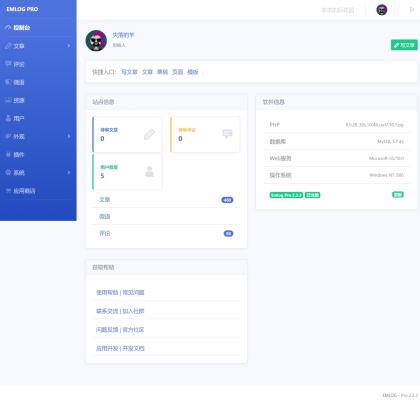420x404 pixels.
Task: Expand the 系统 submenu arrow in sidebar
Action: [69, 172]
